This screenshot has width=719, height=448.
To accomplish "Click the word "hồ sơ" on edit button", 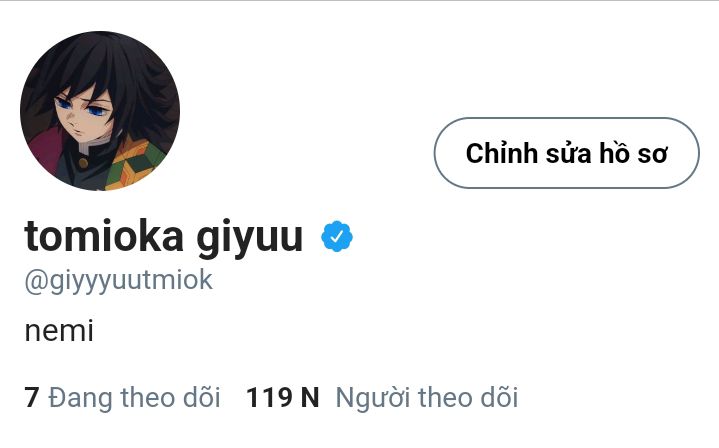I will (x=634, y=153).
